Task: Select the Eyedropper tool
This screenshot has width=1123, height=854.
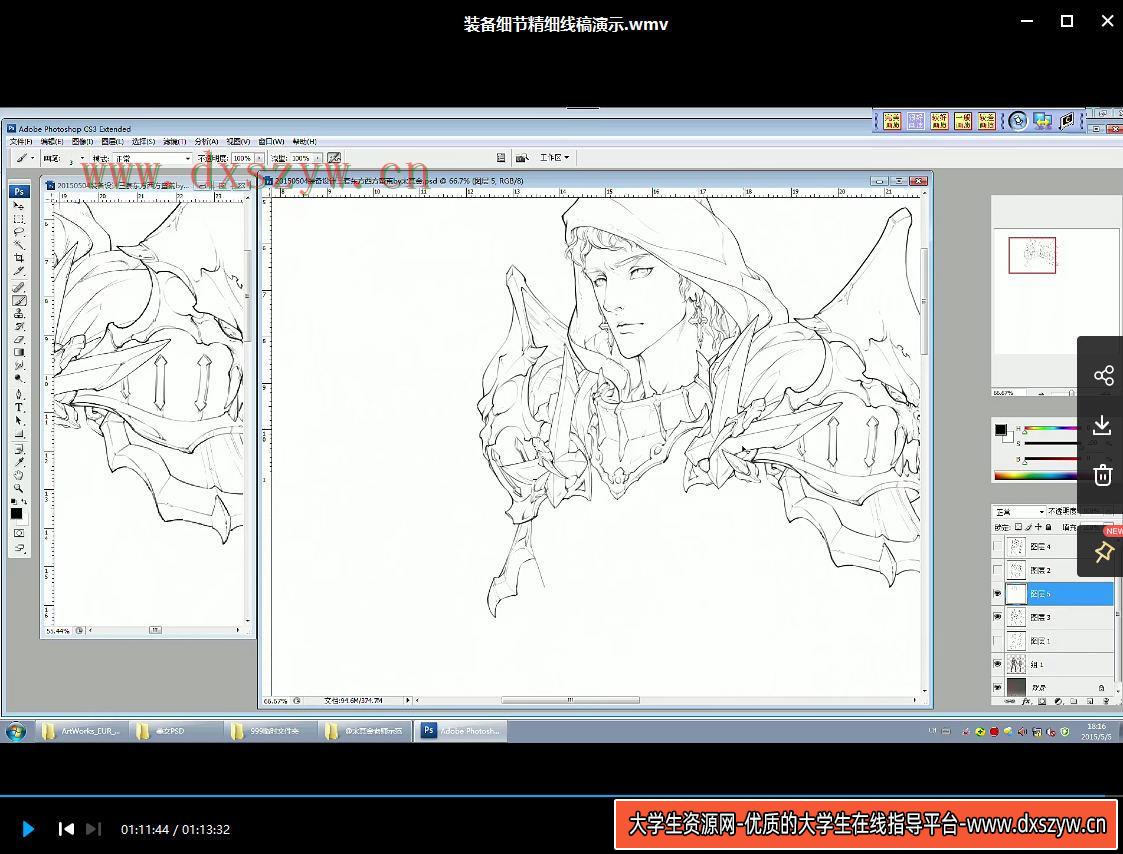Action: (x=19, y=462)
